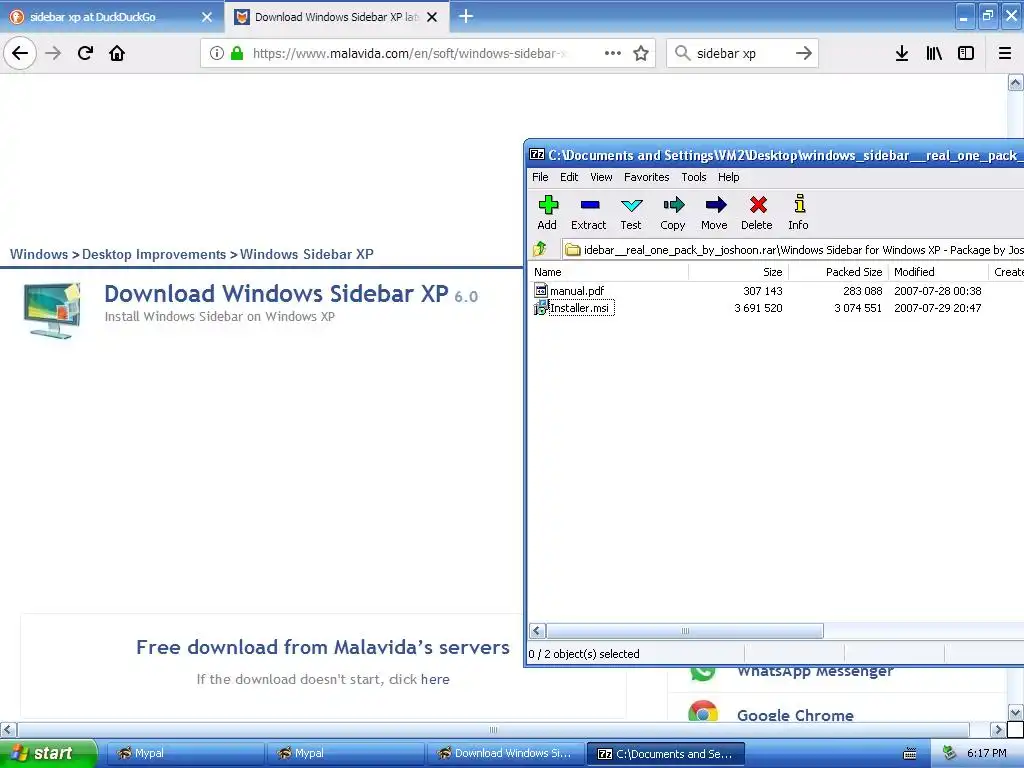
Task: Open the downloads panel
Action: click(x=902, y=53)
